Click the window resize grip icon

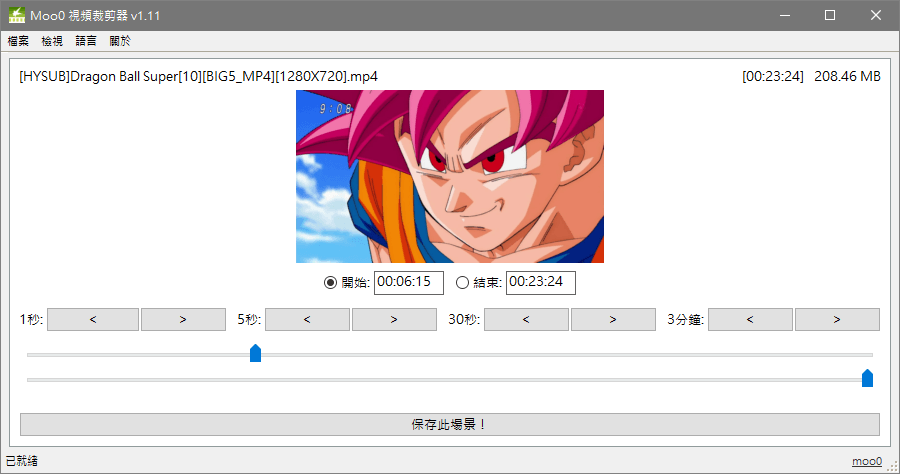pos(893,467)
